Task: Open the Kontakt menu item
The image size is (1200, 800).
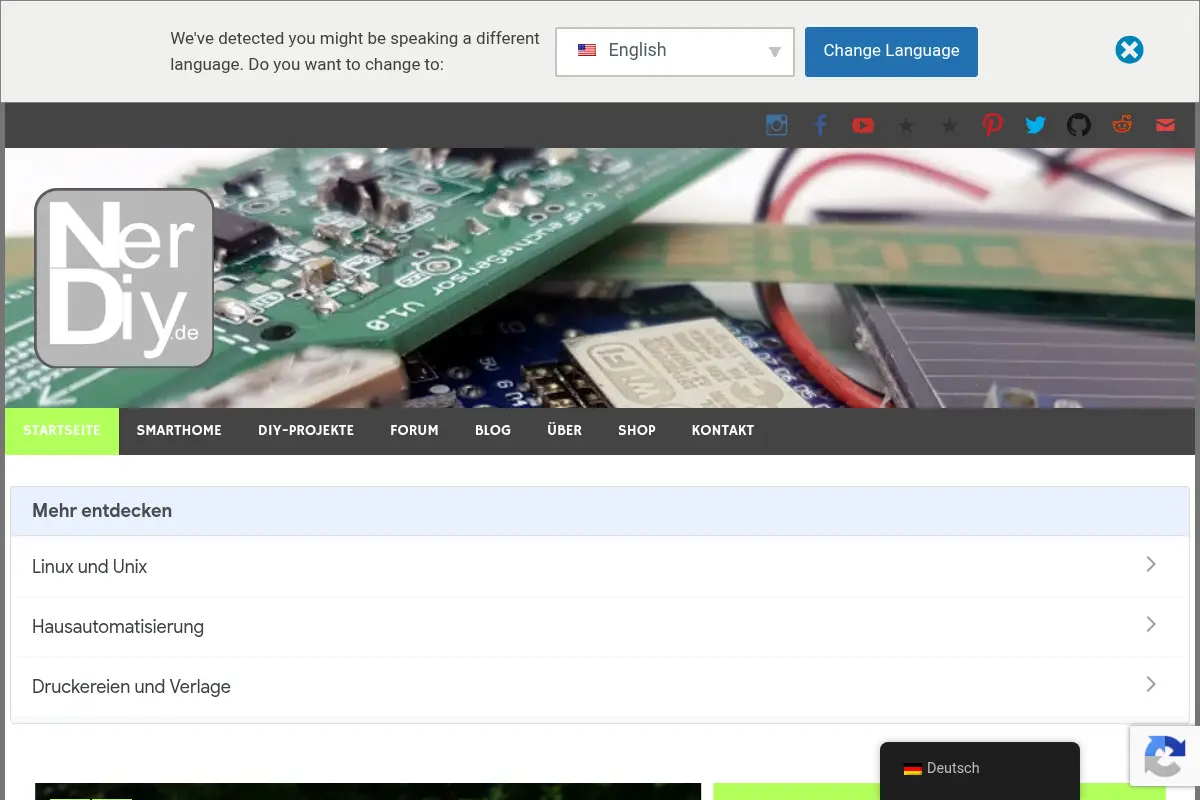Action: (723, 431)
